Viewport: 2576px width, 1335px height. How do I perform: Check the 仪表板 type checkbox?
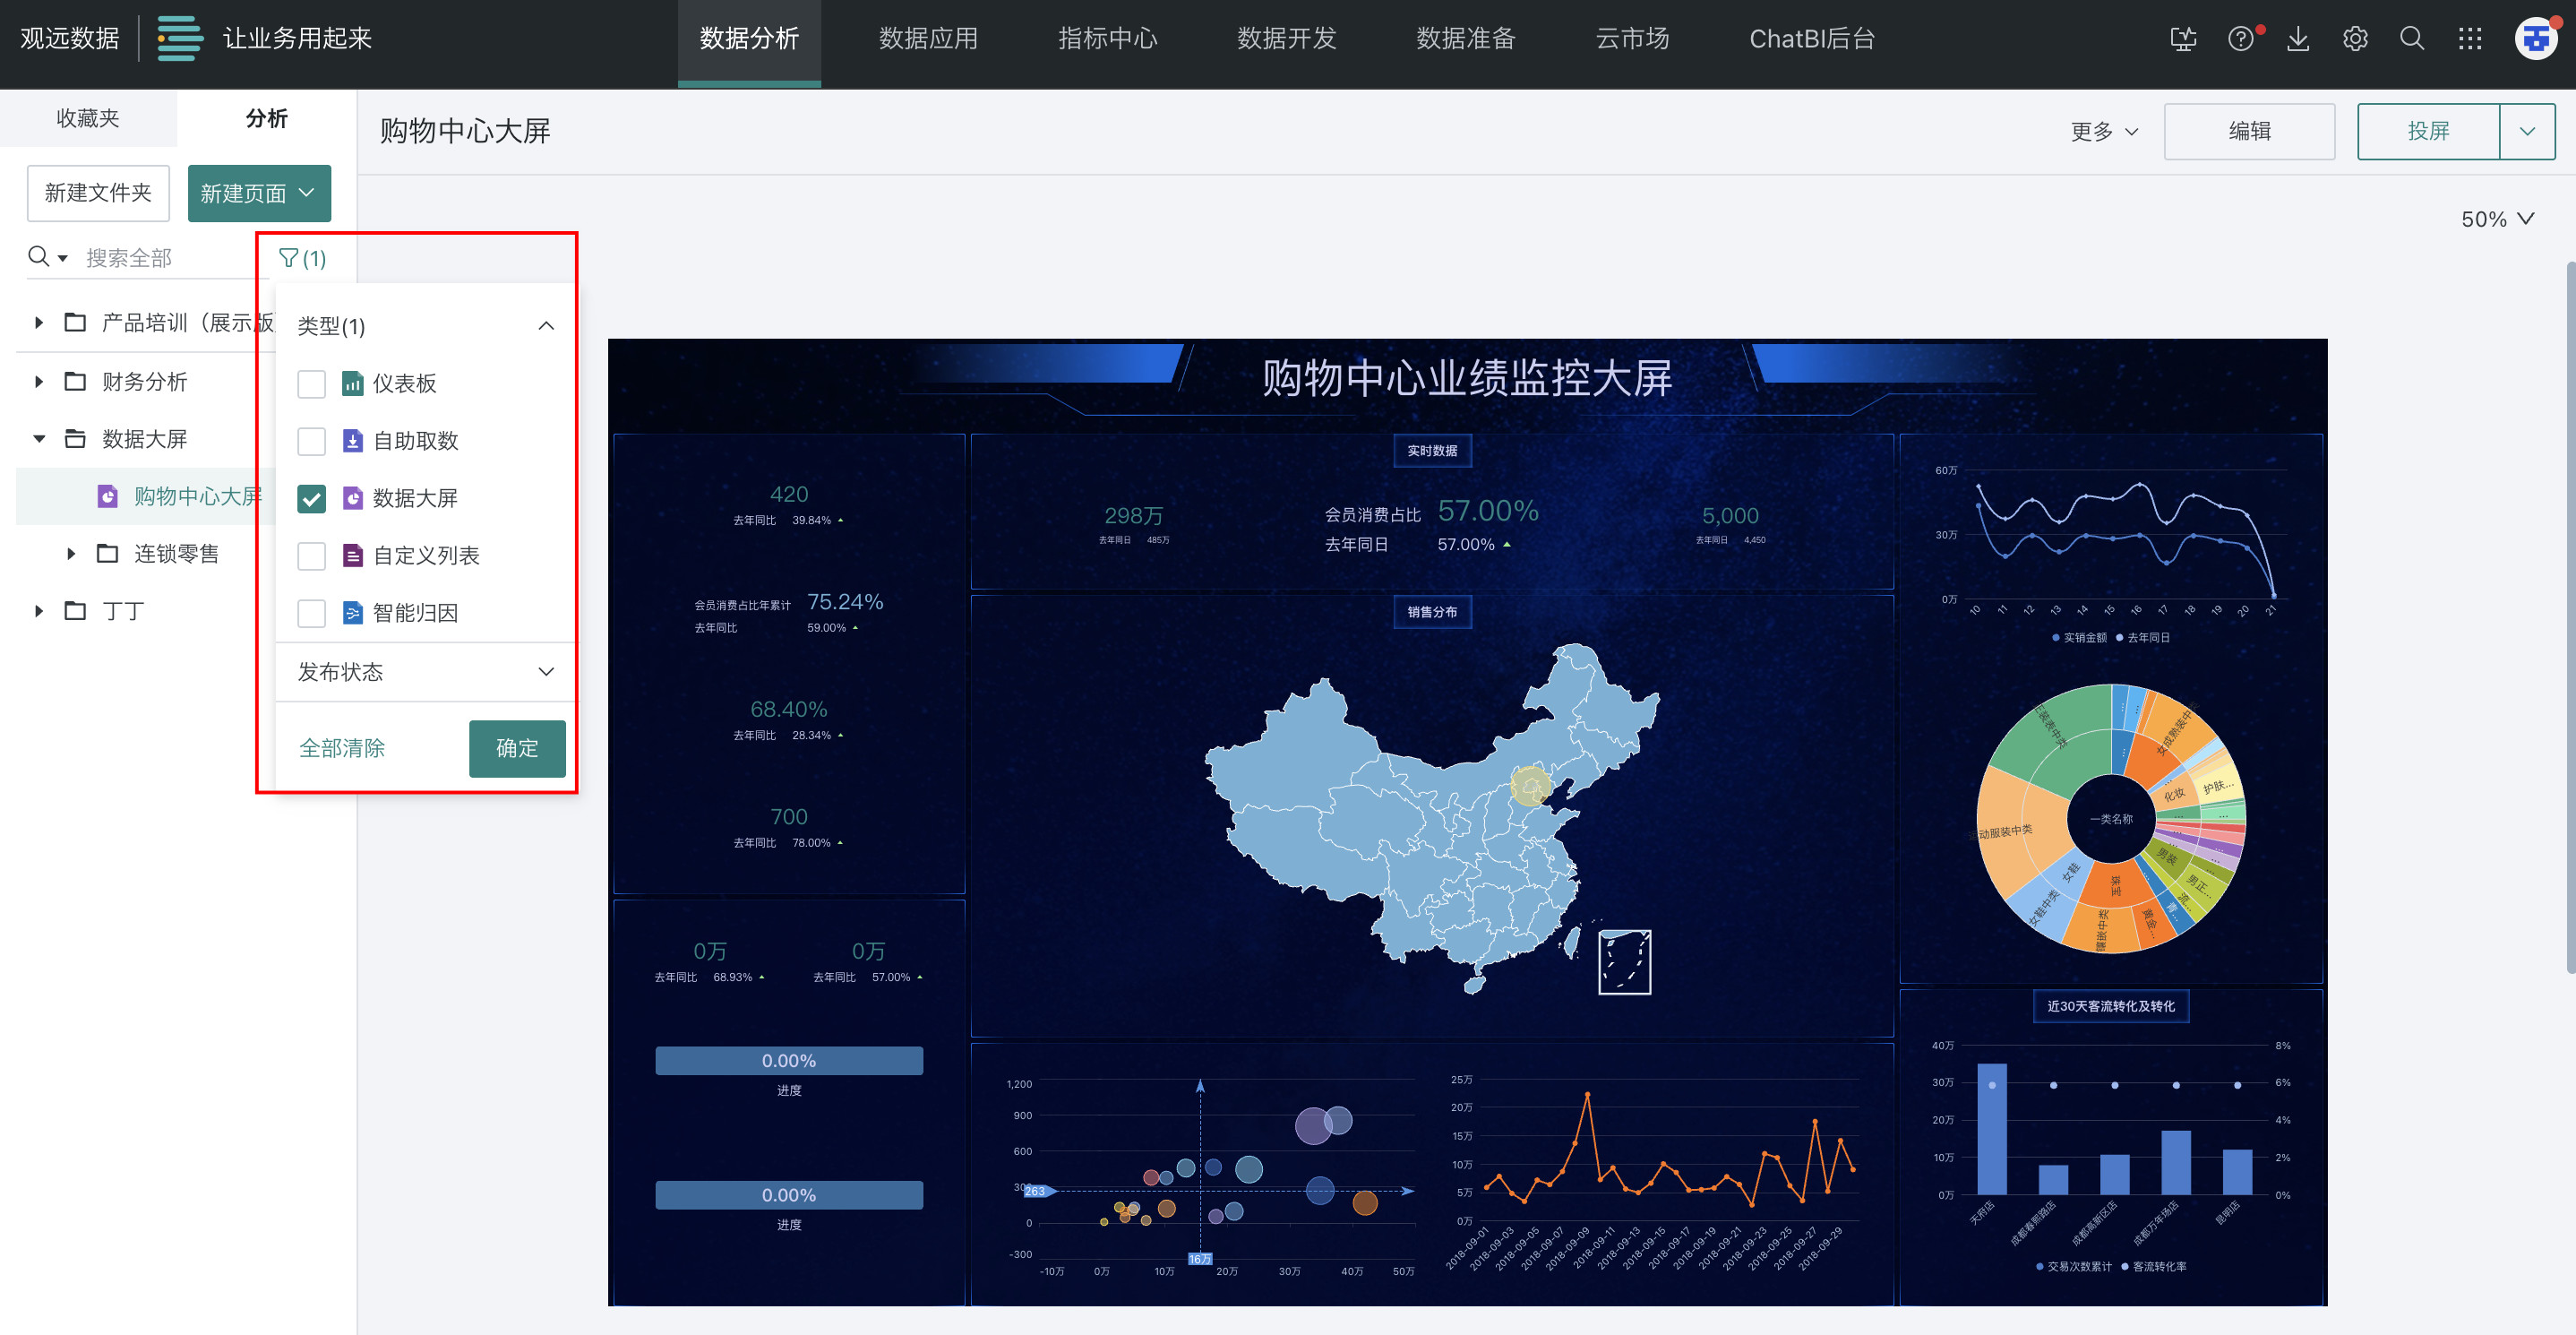pyautogui.click(x=312, y=384)
